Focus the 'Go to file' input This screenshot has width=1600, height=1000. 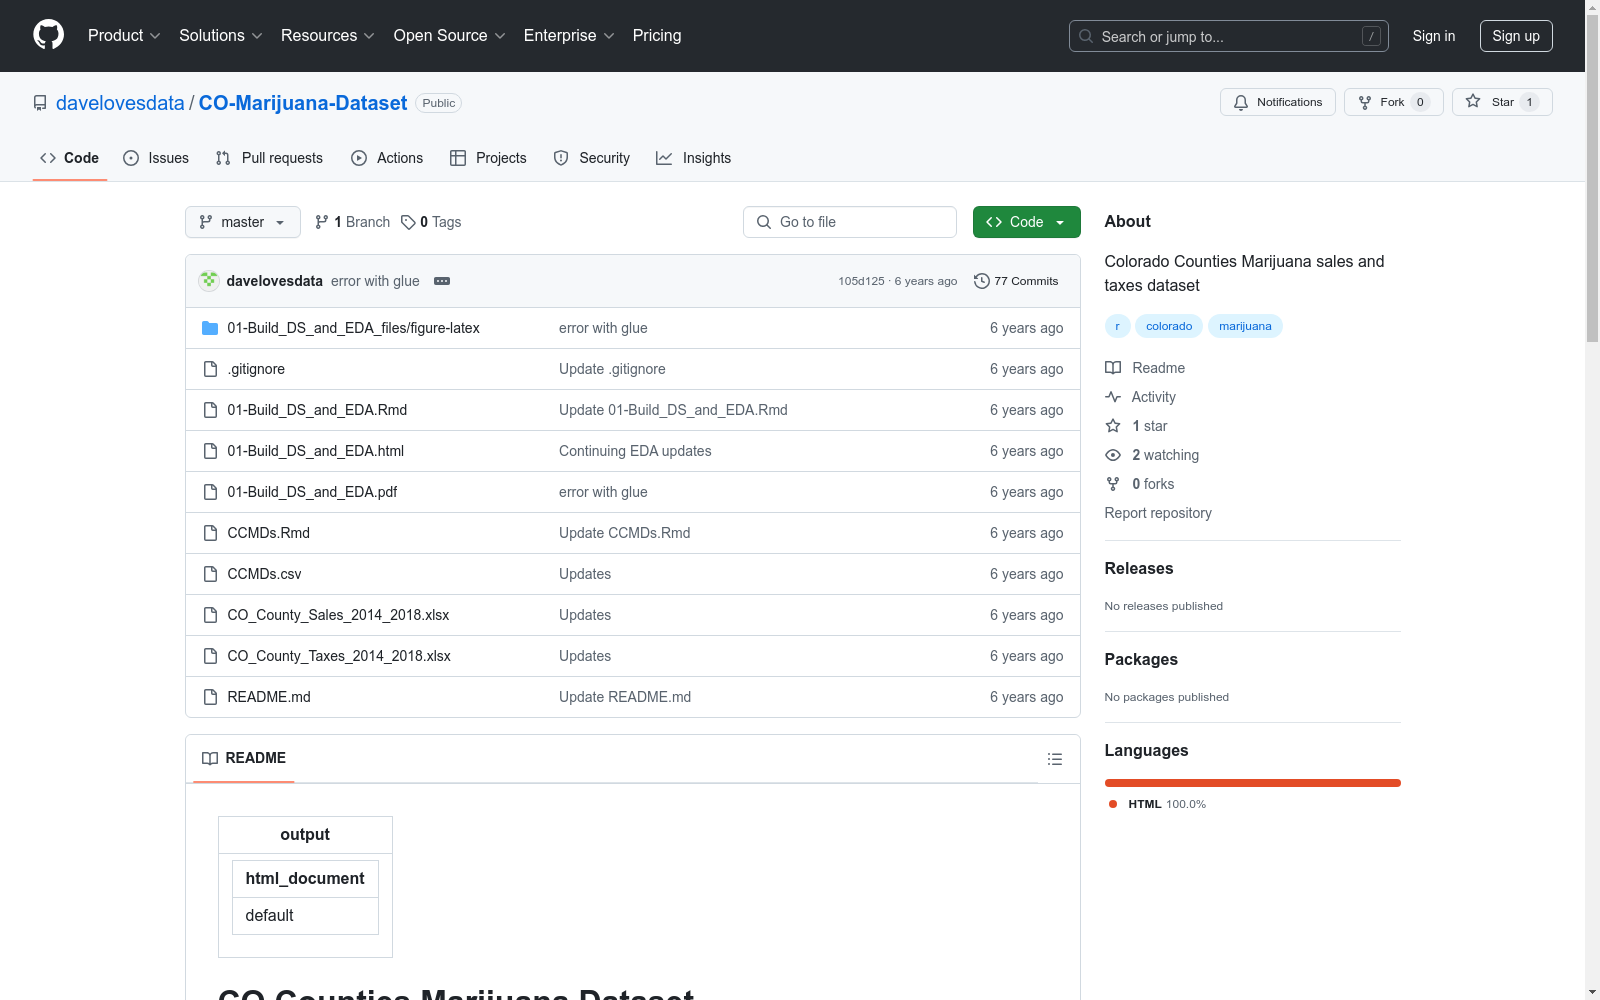(850, 222)
